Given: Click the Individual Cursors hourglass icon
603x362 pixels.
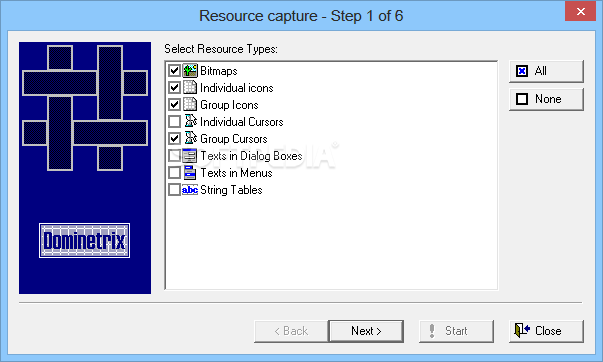Looking at the screenshot, I should [190, 121].
